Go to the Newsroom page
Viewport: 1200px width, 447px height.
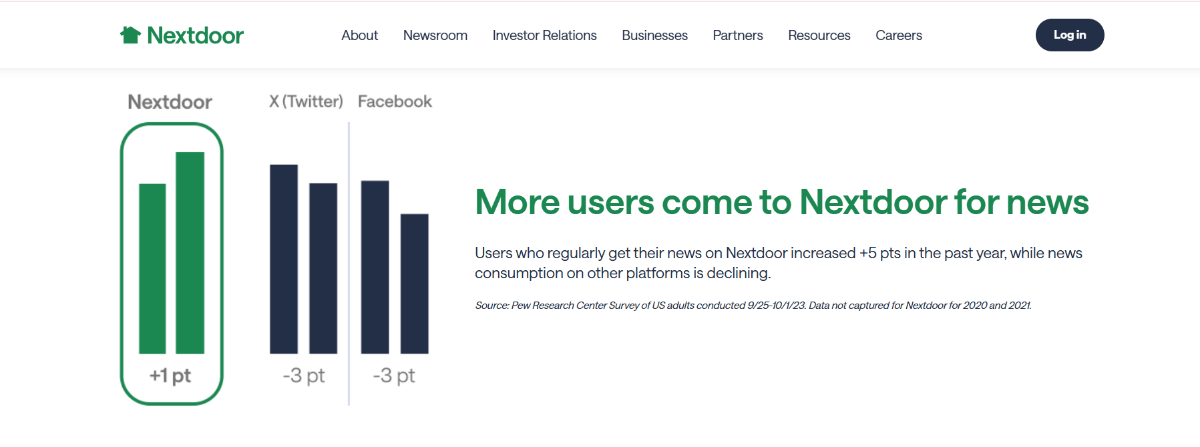435,35
